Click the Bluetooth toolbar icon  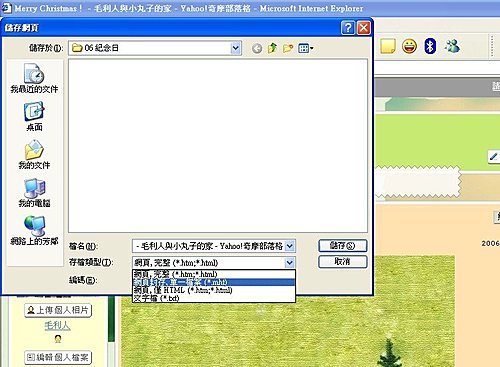[430, 46]
